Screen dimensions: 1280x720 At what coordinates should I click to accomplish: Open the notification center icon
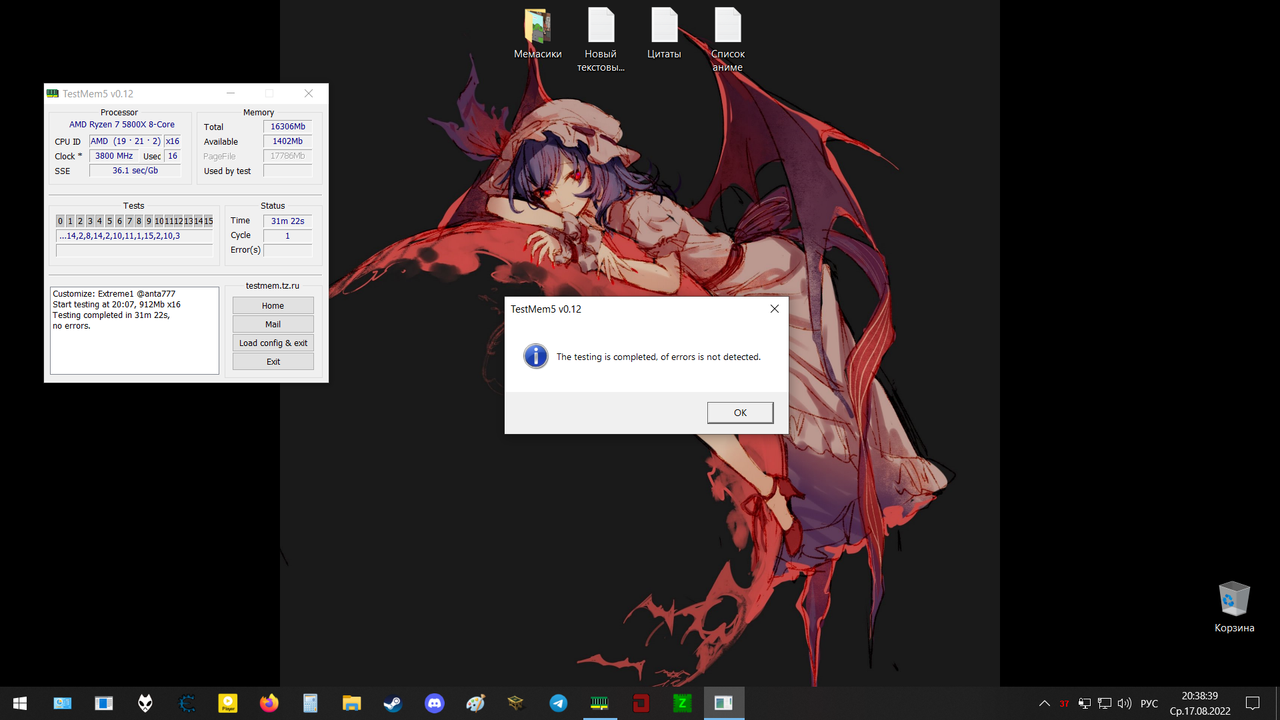1252,703
